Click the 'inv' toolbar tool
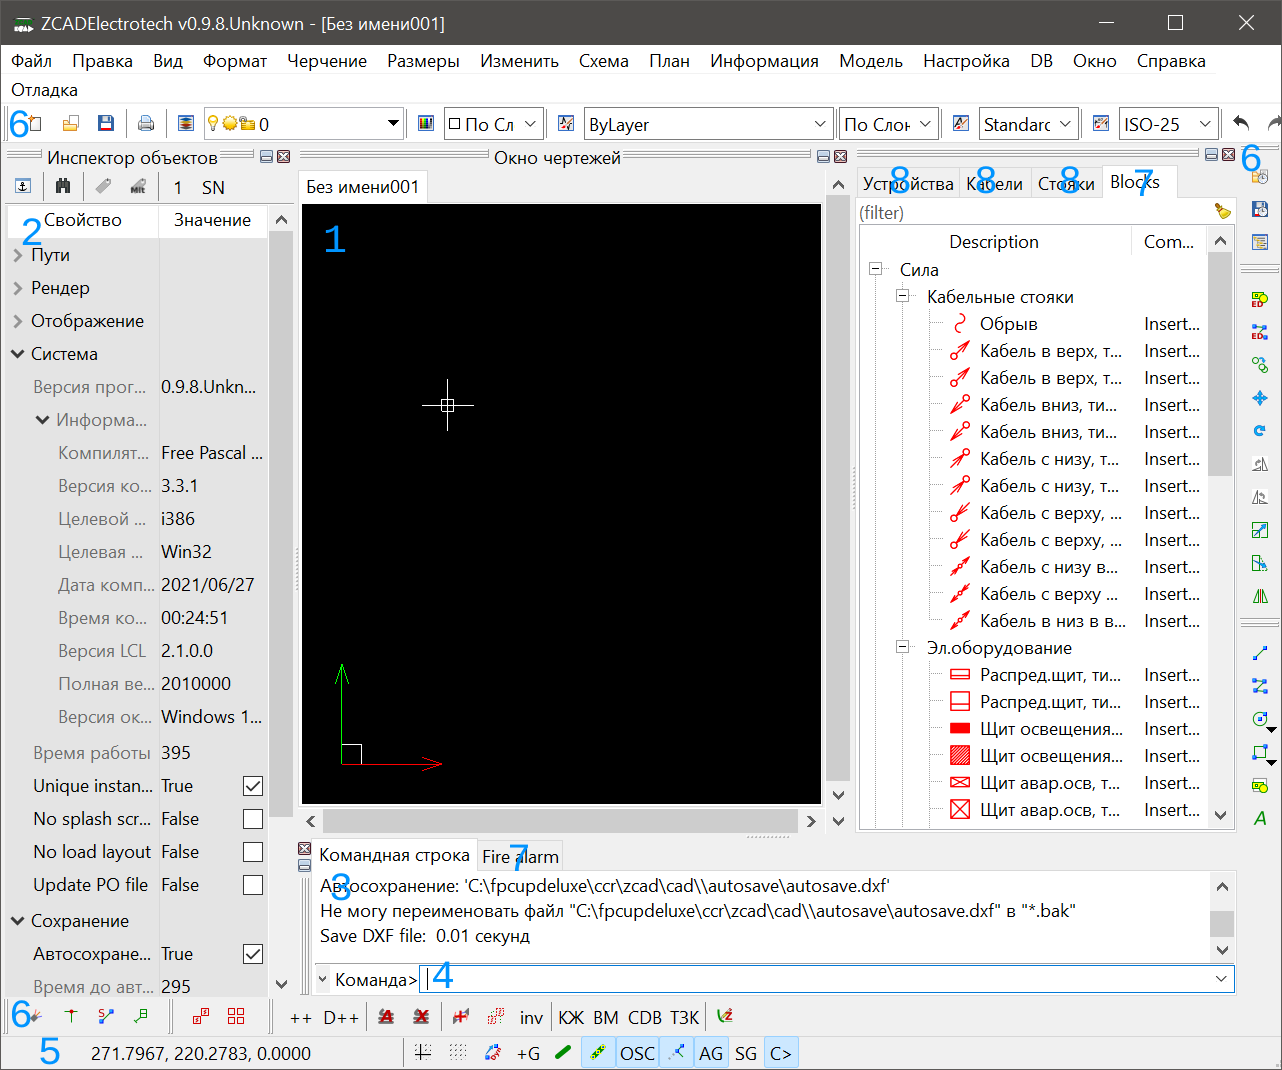This screenshot has width=1282, height=1070. [x=531, y=1017]
